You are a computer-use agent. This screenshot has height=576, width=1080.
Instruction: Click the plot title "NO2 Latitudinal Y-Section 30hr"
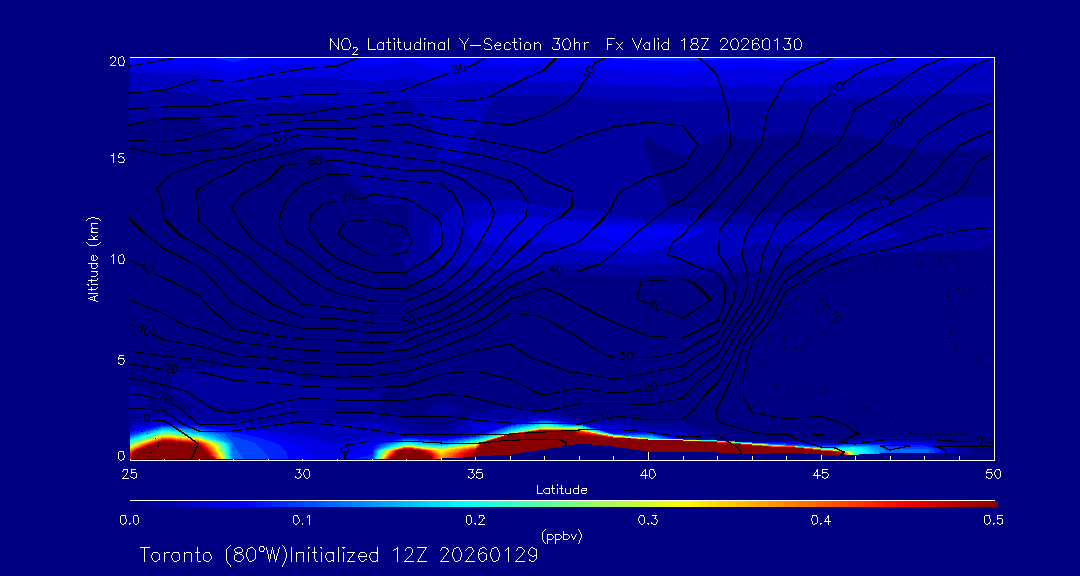click(457, 45)
